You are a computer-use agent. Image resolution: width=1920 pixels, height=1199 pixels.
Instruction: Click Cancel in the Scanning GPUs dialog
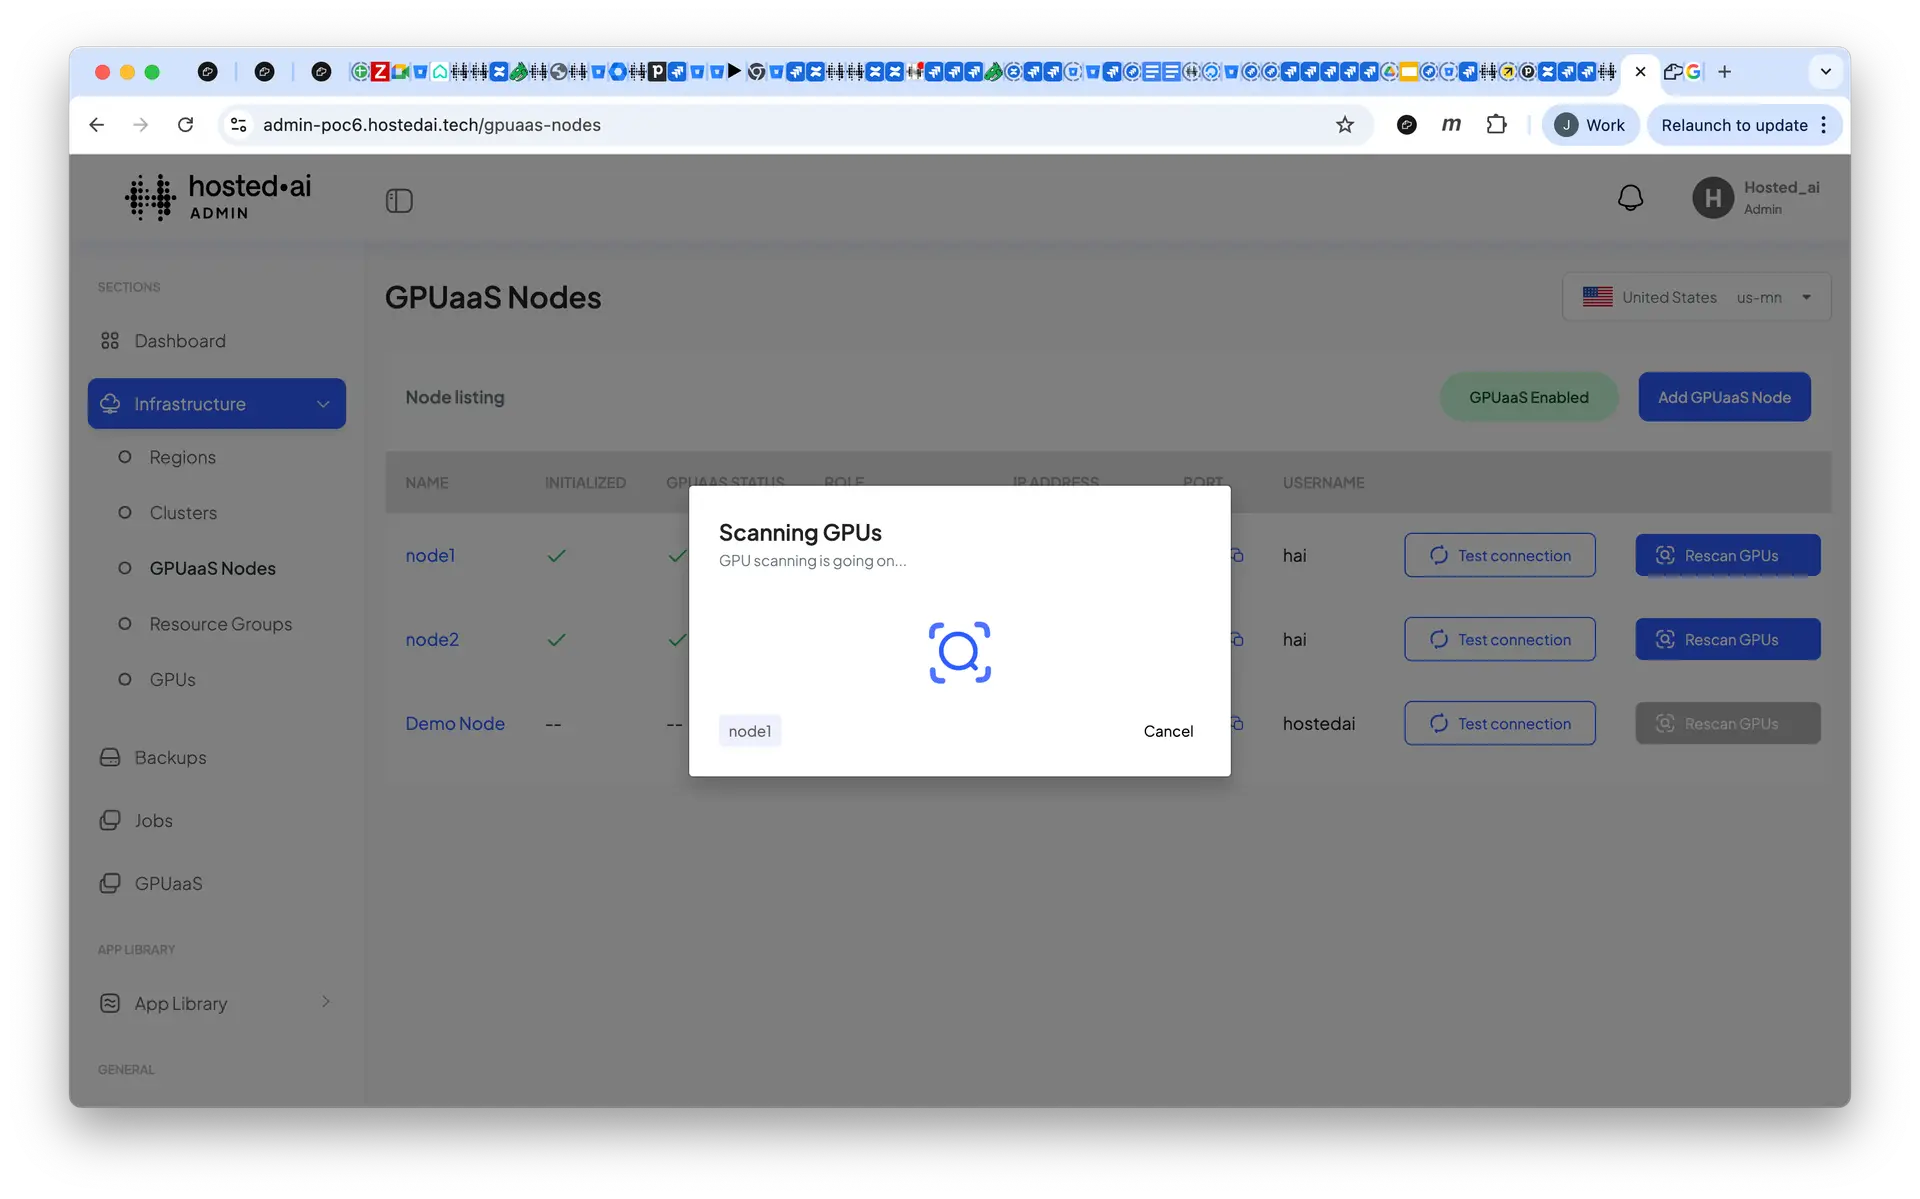click(x=1168, y=731)
